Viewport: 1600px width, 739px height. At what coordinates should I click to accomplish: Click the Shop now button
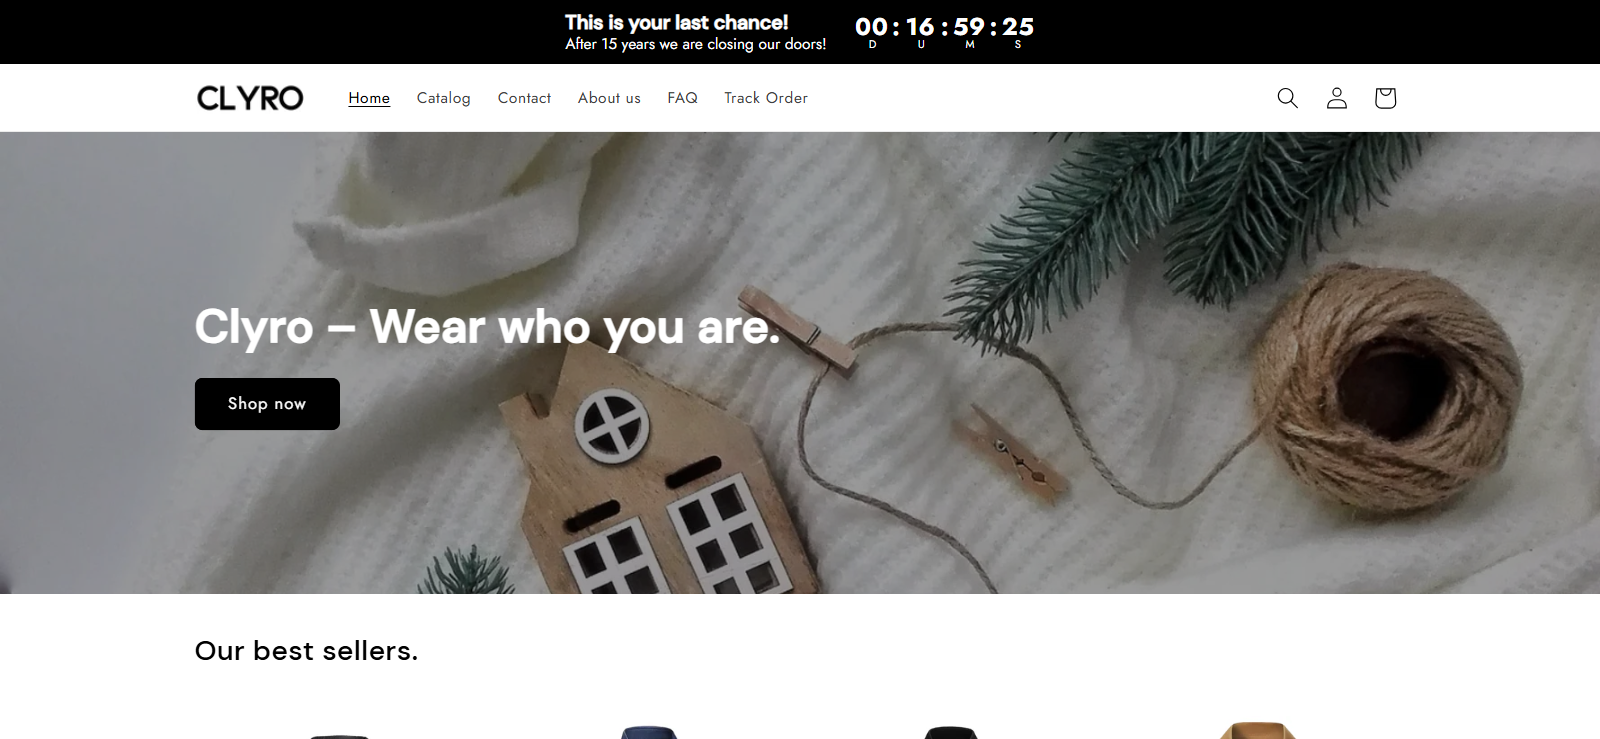(x=267, y=404)
